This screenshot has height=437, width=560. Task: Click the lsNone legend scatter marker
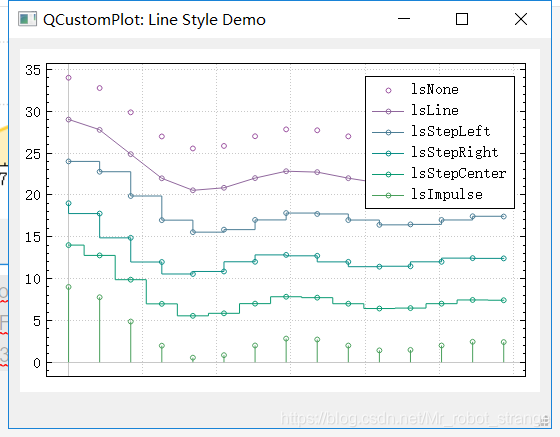tap(388, 91)
